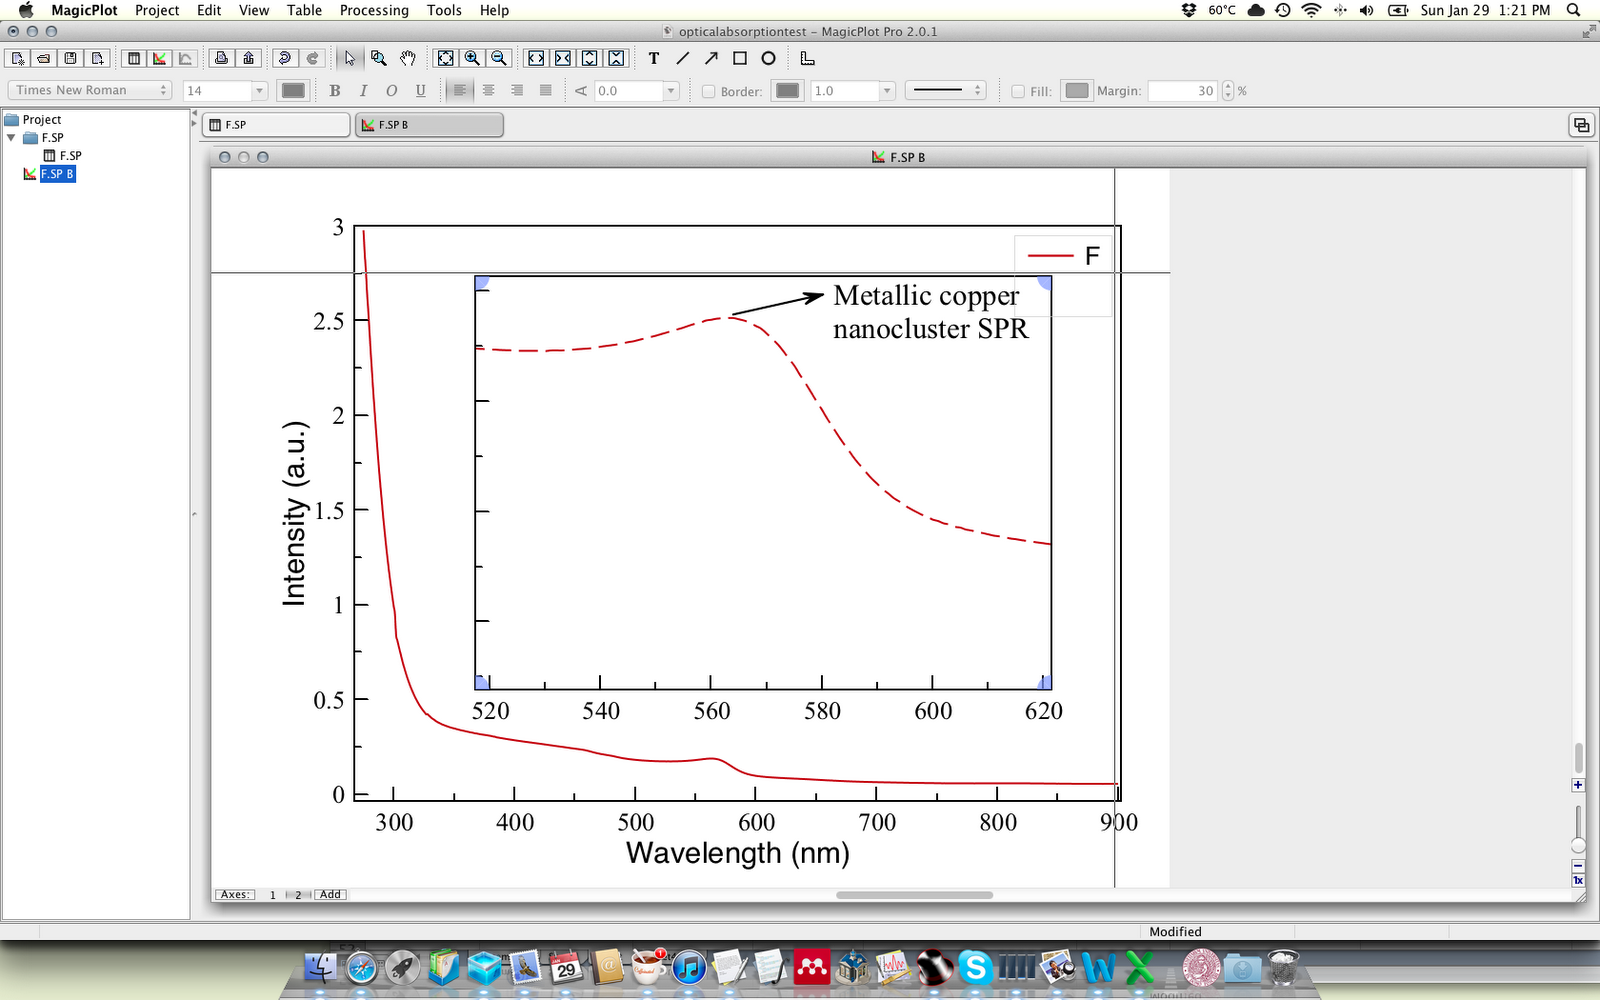Activate the Hand pan tool
1600x1000 pixels.
[x=407, y=58]
